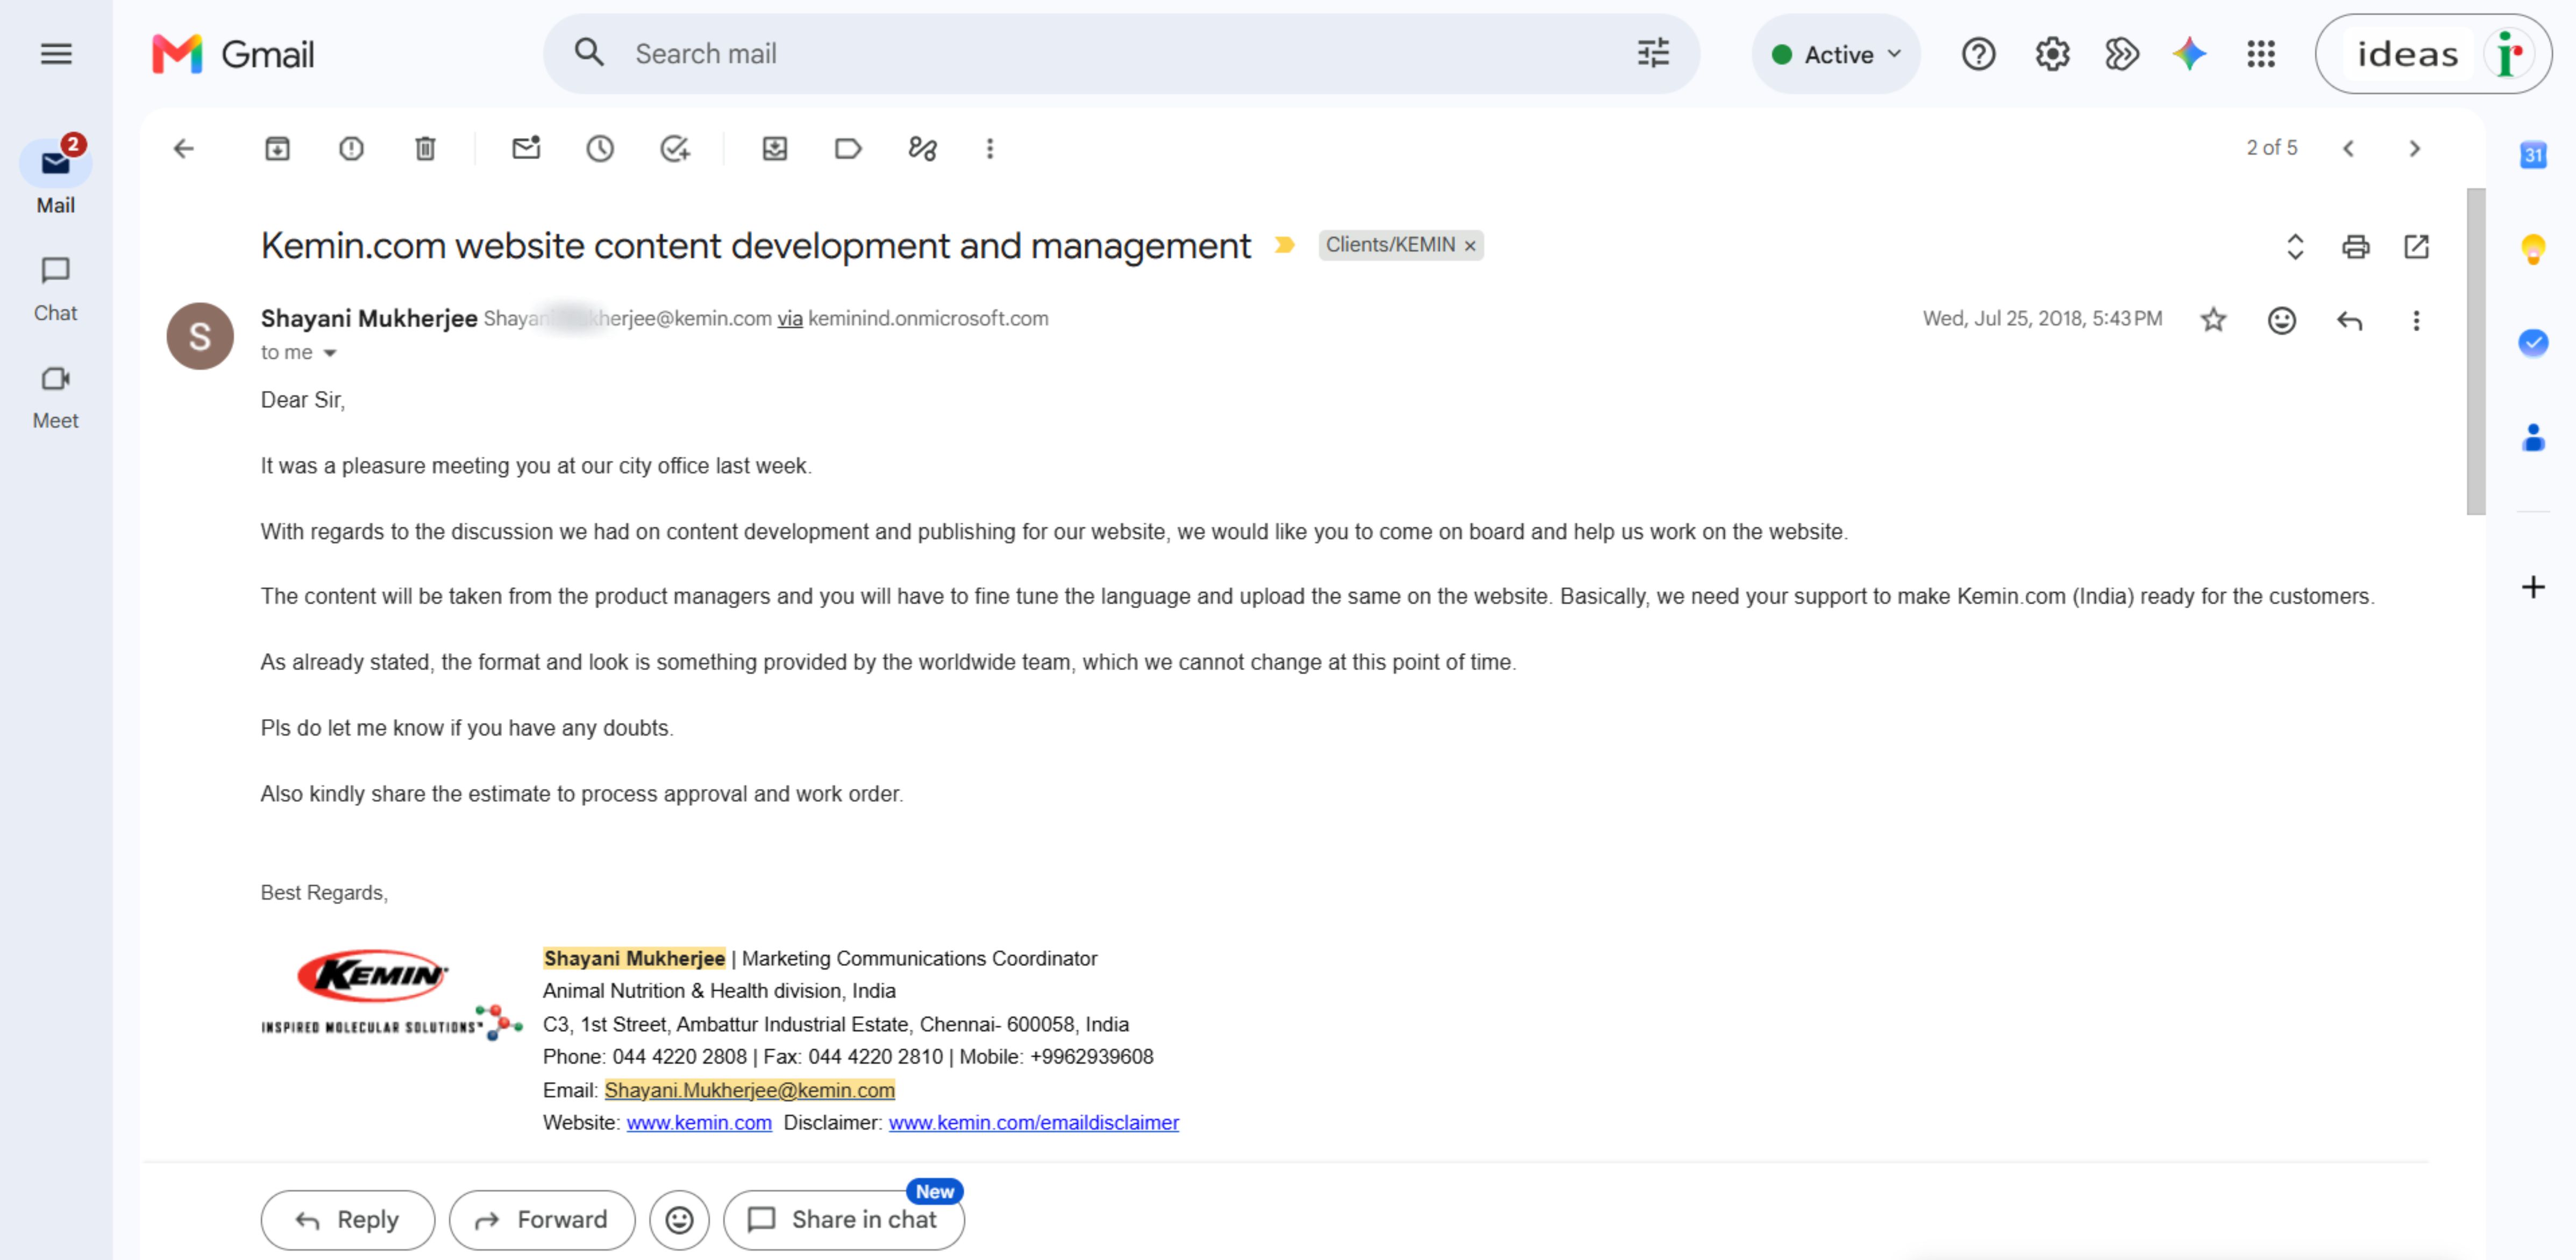Image resolution: width=2576 pixels, height=1260 pixels.
Task: Show search options filter icon
Action: tap(1653, 54)
